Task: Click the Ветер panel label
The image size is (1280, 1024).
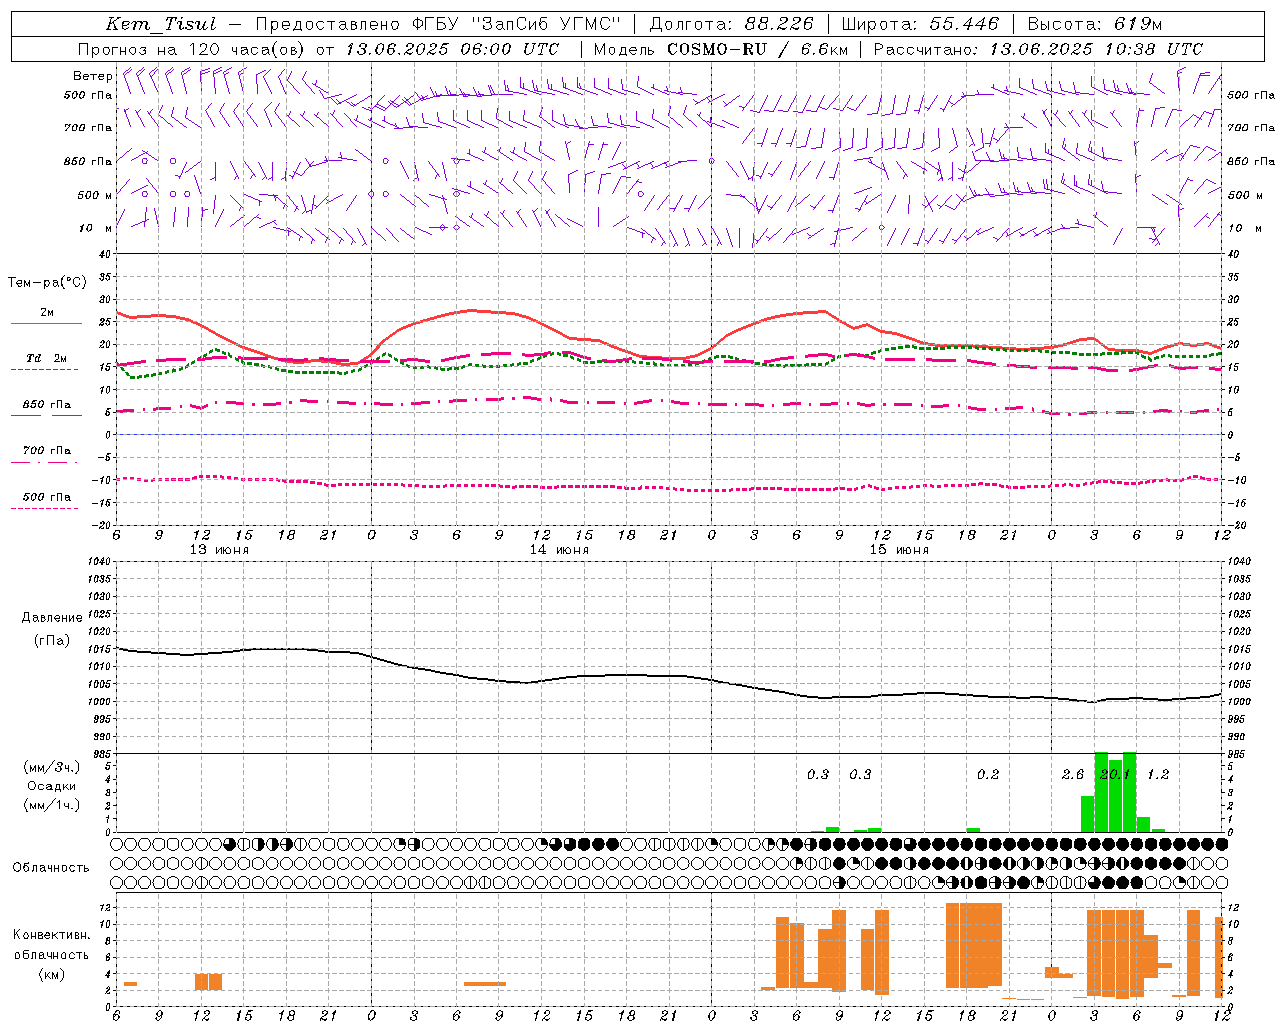Action: 92,76
